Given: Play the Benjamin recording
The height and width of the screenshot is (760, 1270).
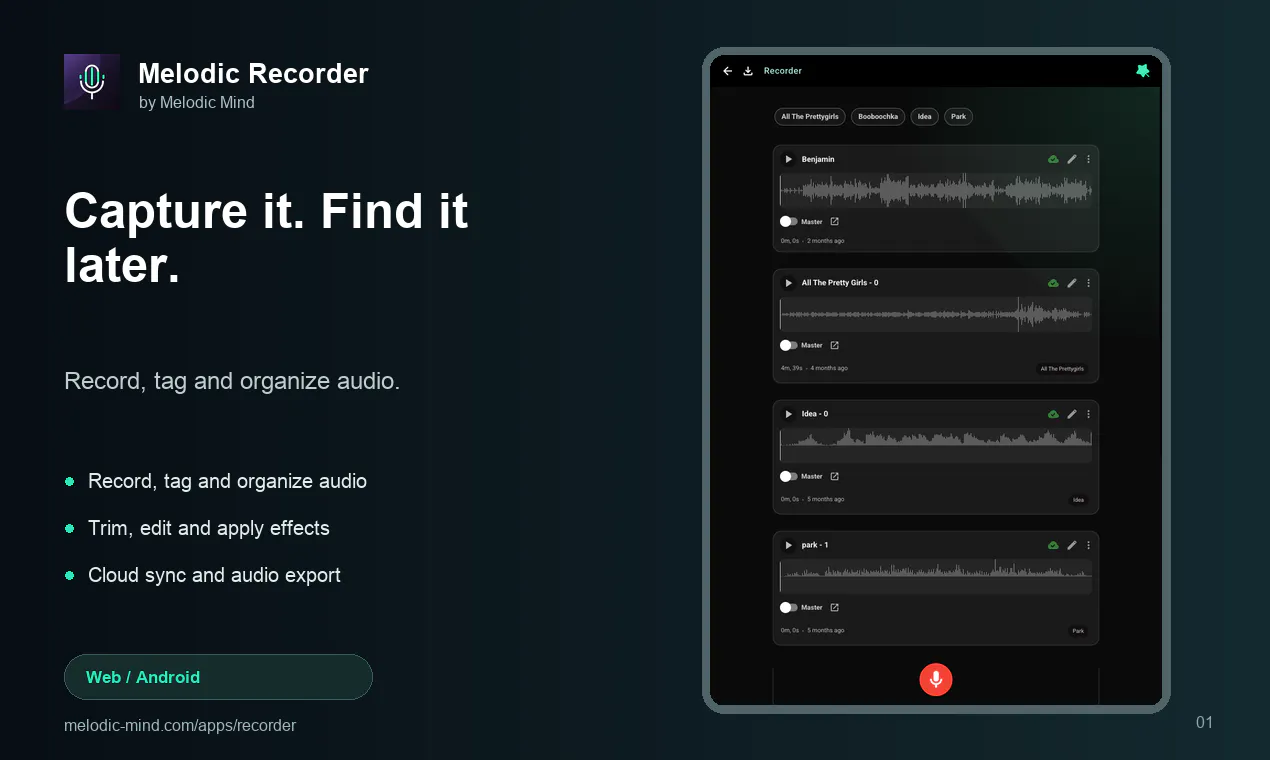Looking at the screenshot, I should tap(788, 159).
